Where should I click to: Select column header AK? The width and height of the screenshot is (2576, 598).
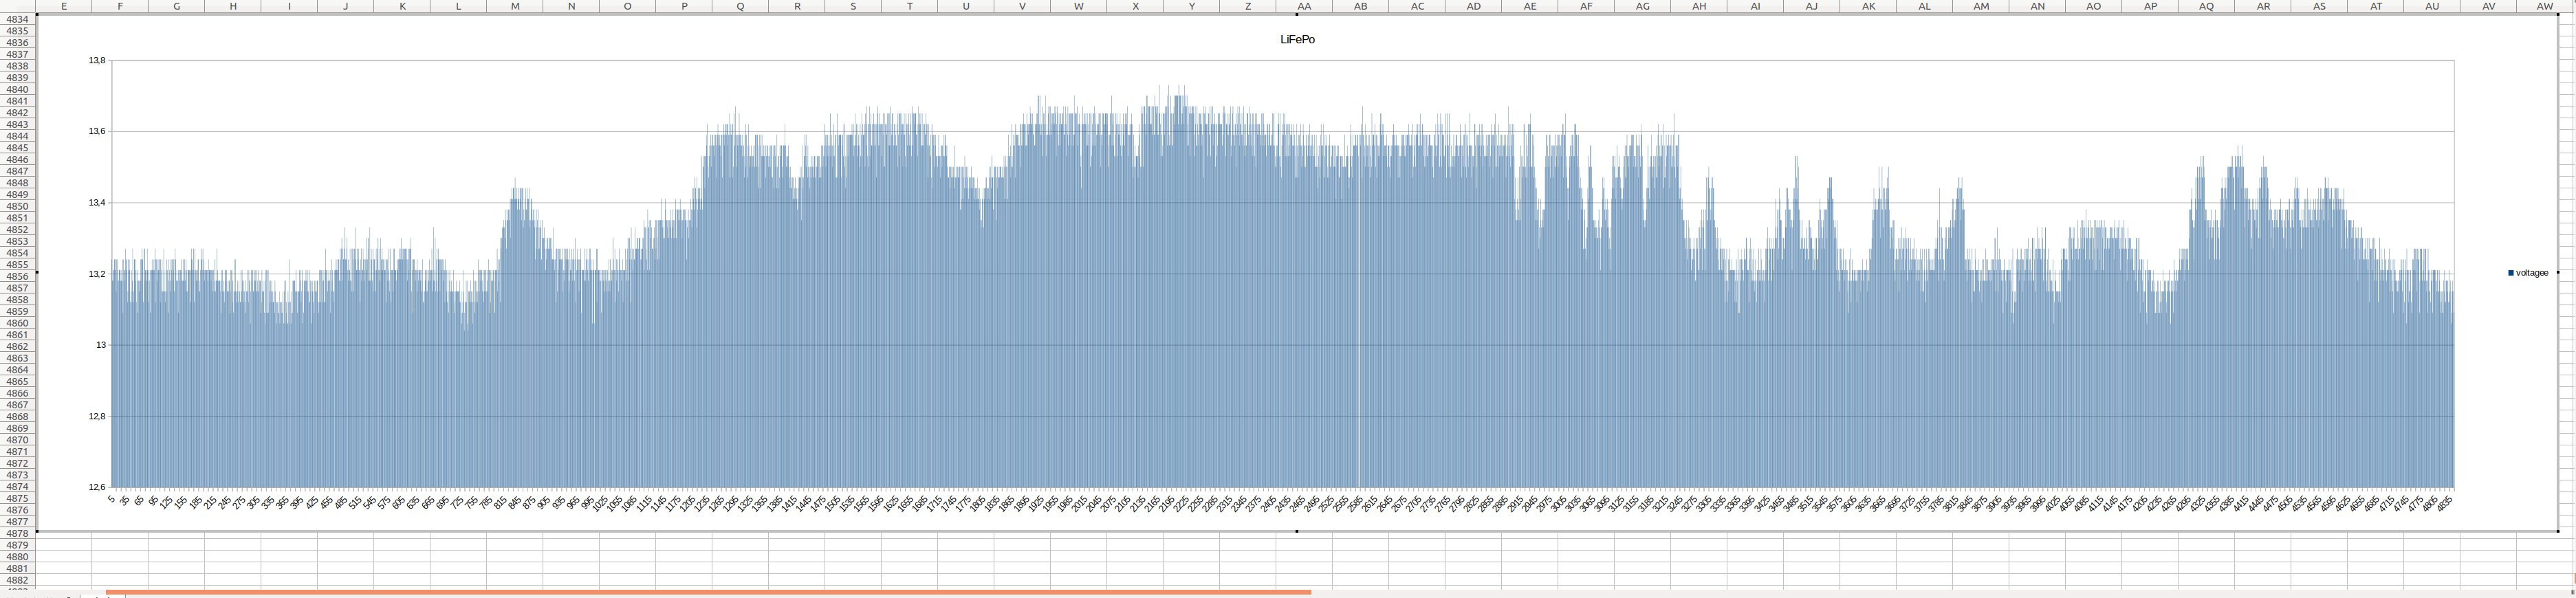(x=1868, y=6)
